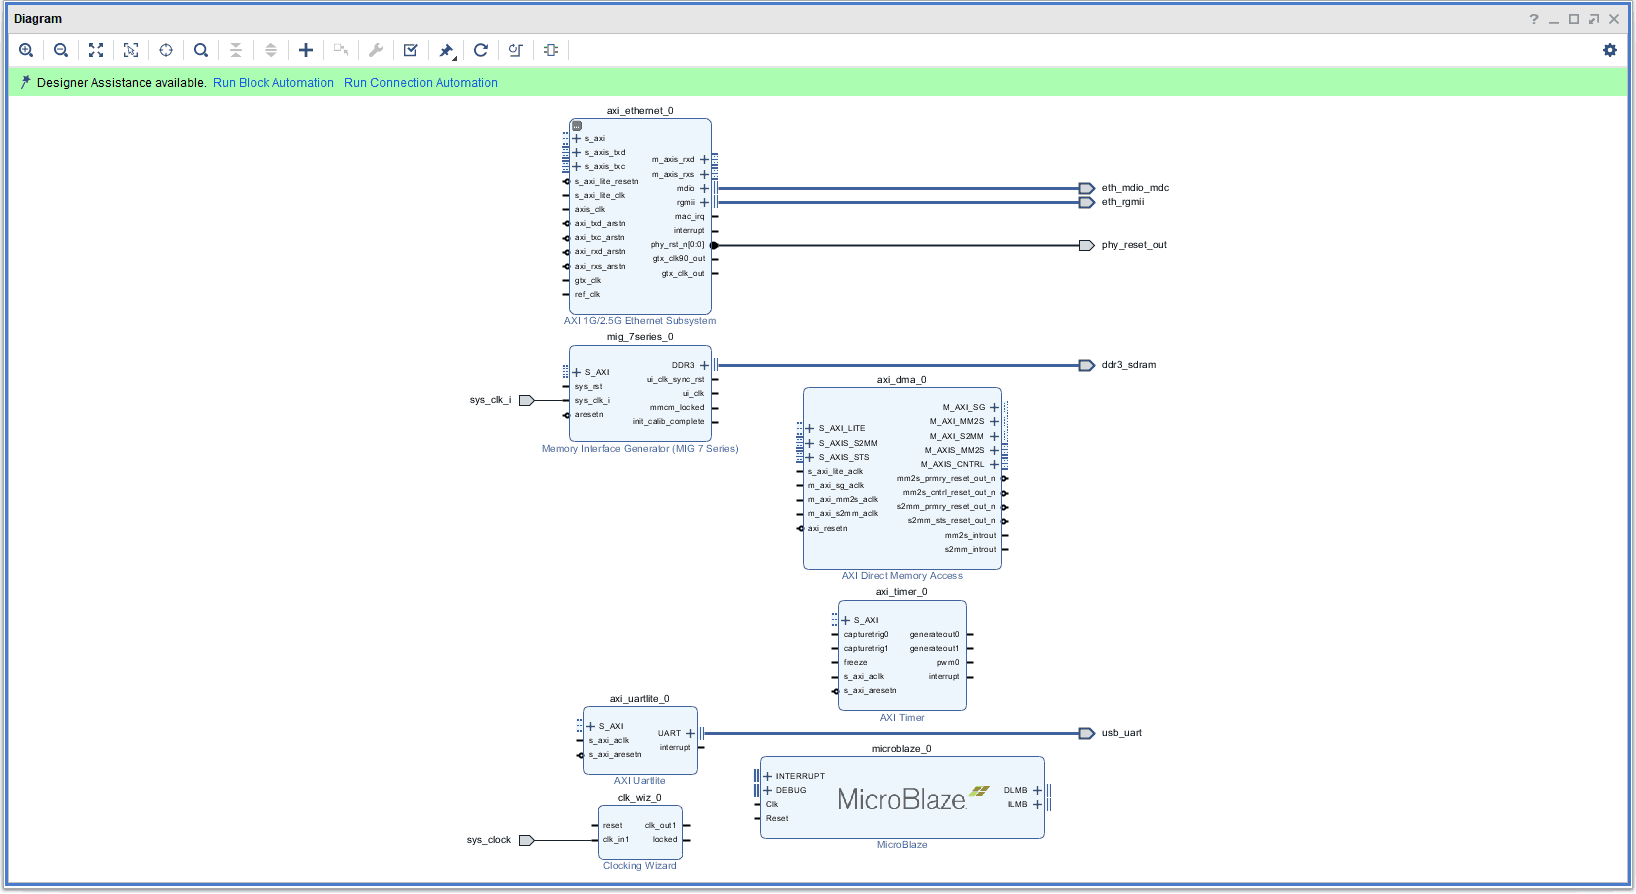Click the sys_clock input port
1636x894 pixels.
[x=526, y=840]
